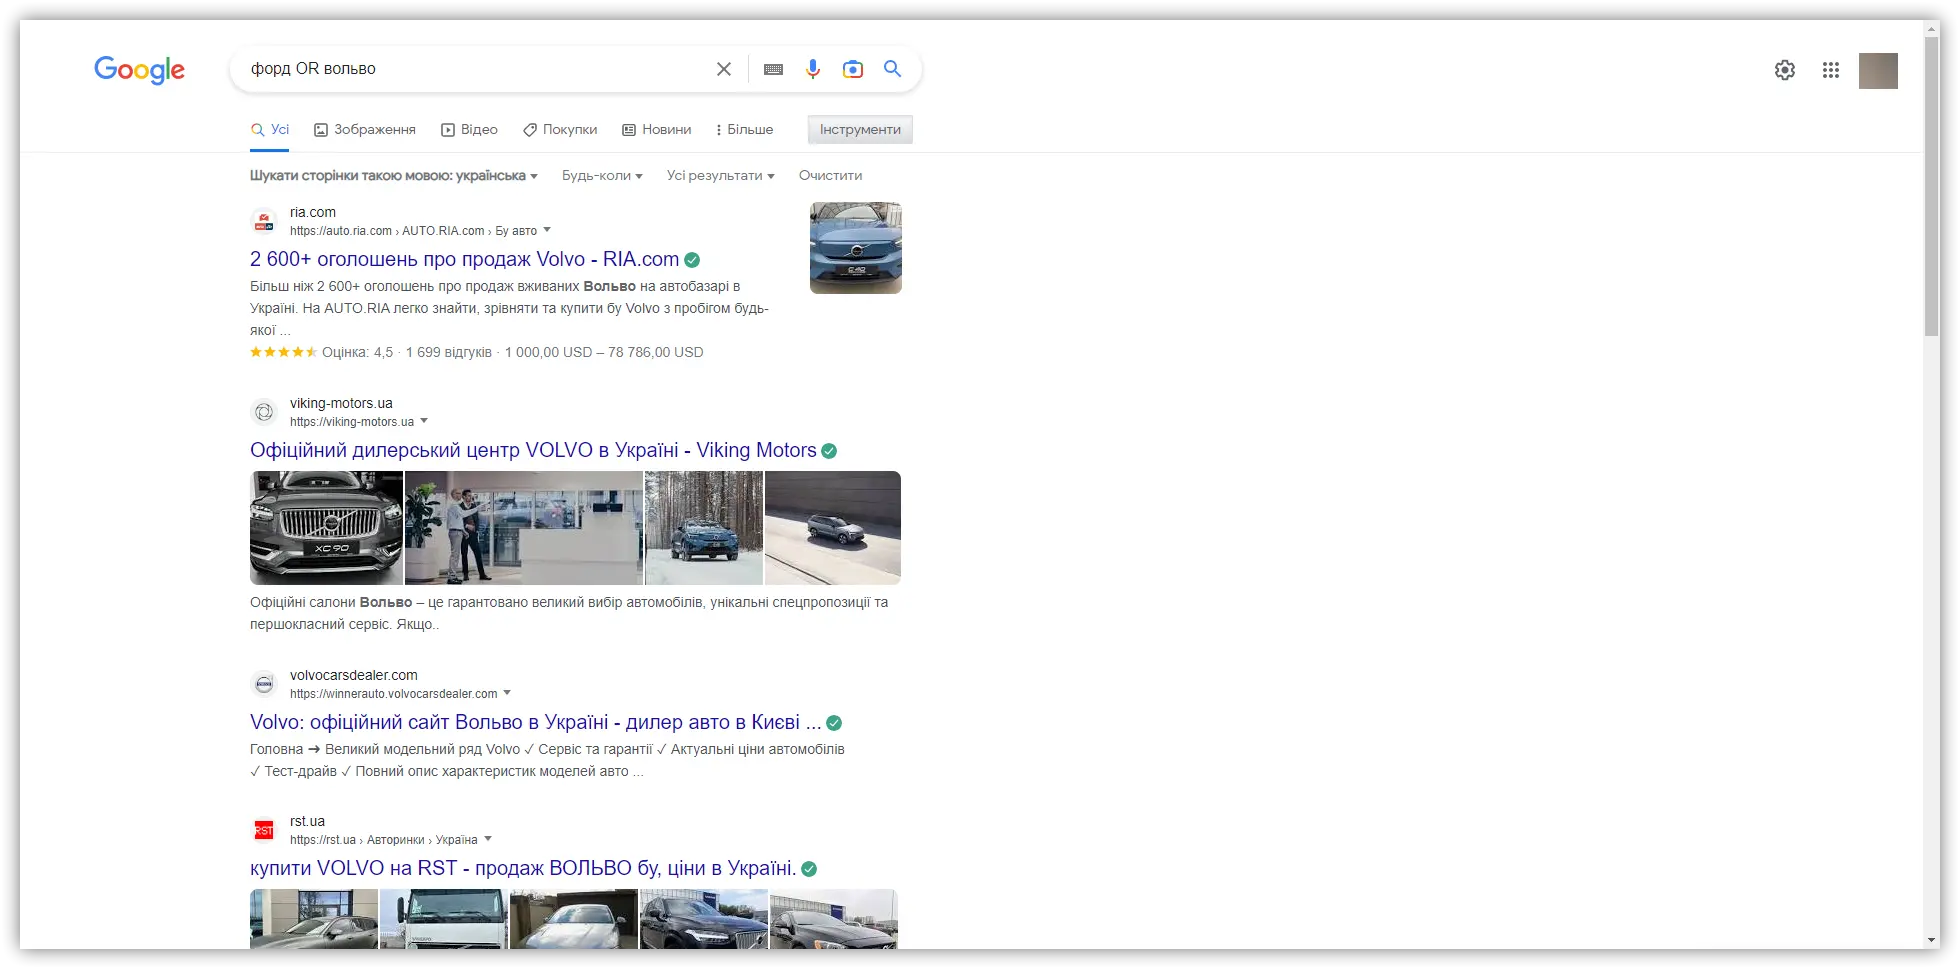Open the RIA.com Volvo listings result
This screenshot has height=969, width=1960.
click(x=464, y=260)
